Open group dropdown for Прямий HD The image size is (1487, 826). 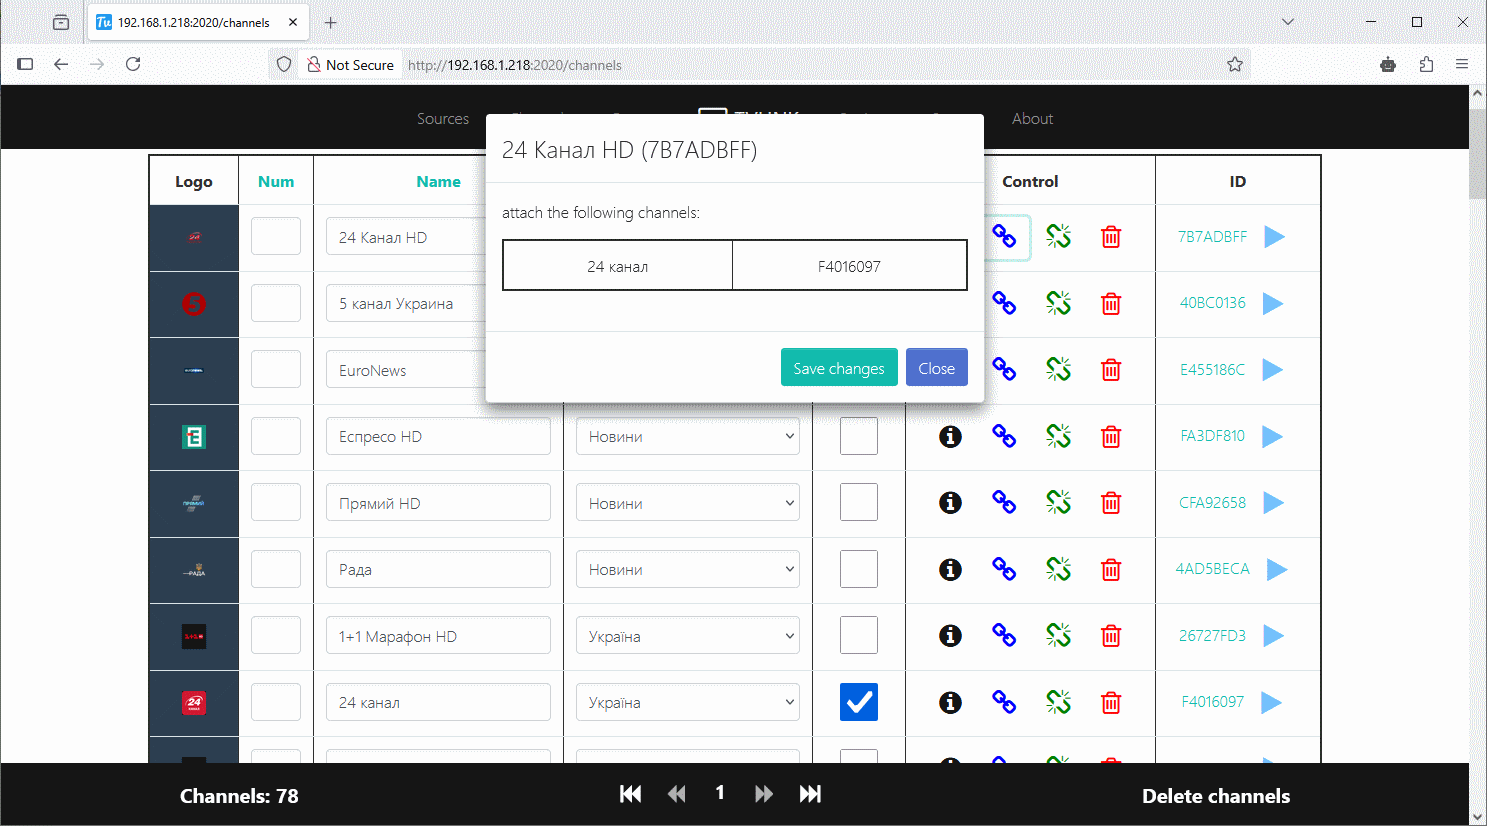coord(688,503)
